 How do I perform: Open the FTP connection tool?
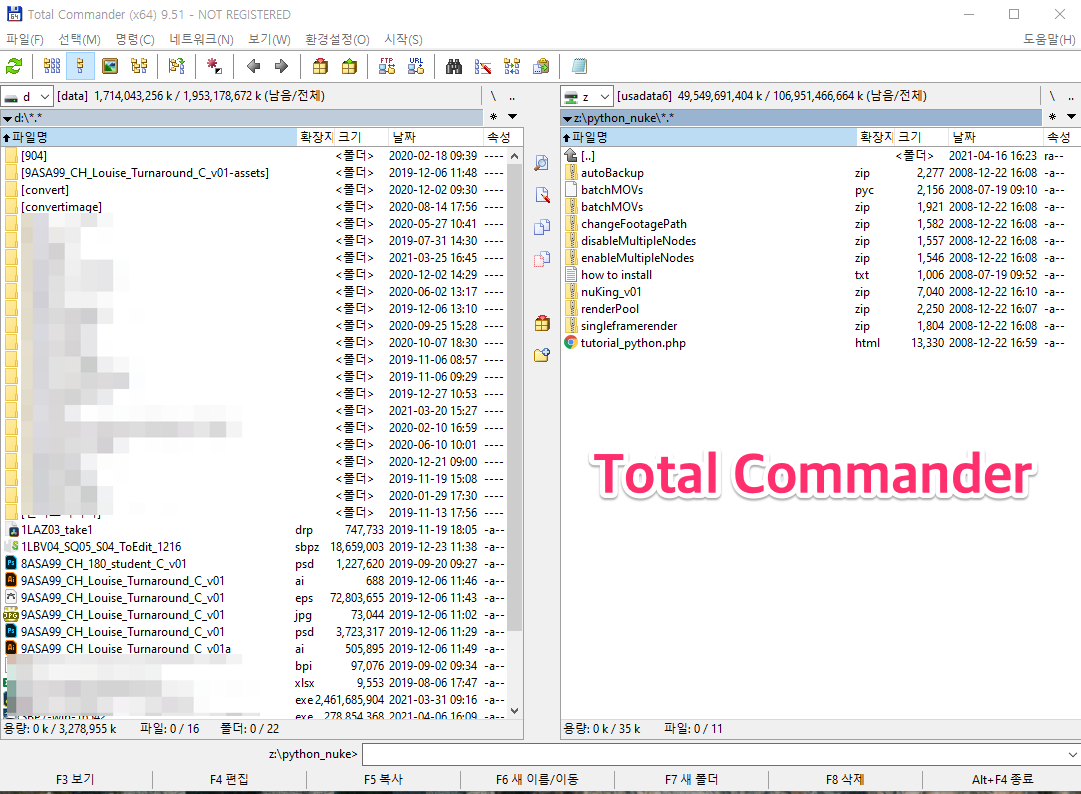[386, 66]
